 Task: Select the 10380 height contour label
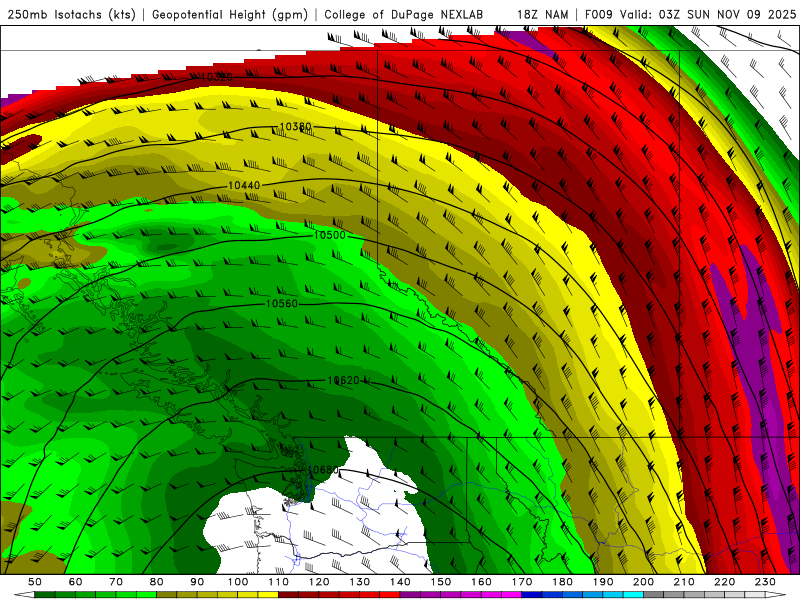tap(295, 127)
